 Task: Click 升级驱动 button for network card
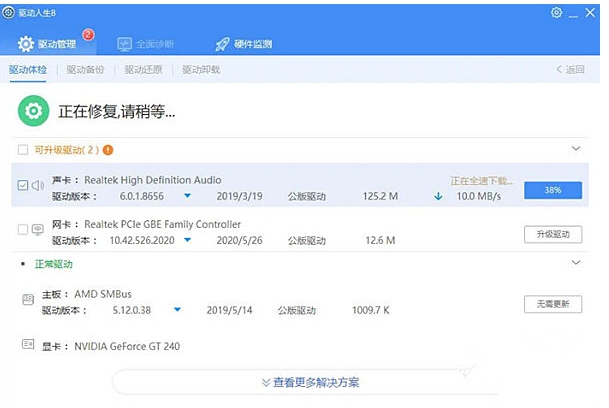click(x=553, y=234)
